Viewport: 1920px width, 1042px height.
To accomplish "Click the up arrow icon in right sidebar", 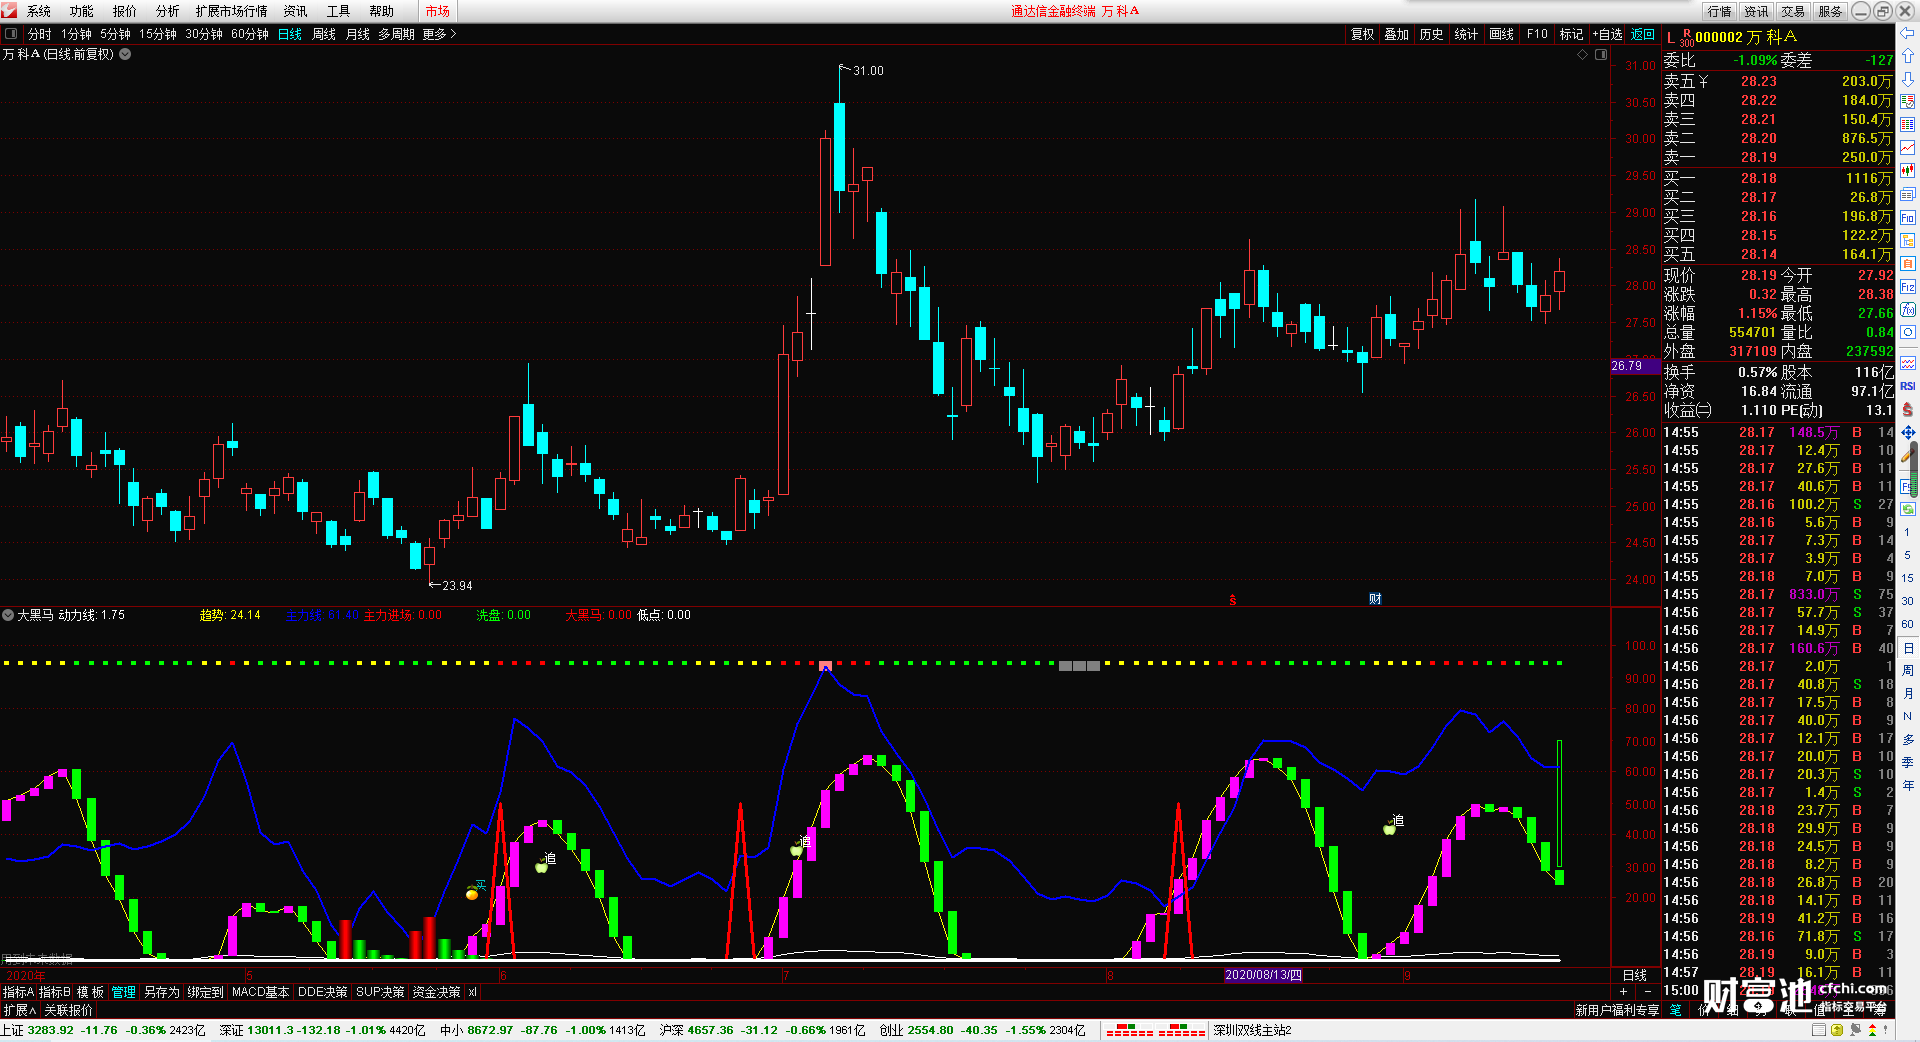I will click(x=1908, y=56).
